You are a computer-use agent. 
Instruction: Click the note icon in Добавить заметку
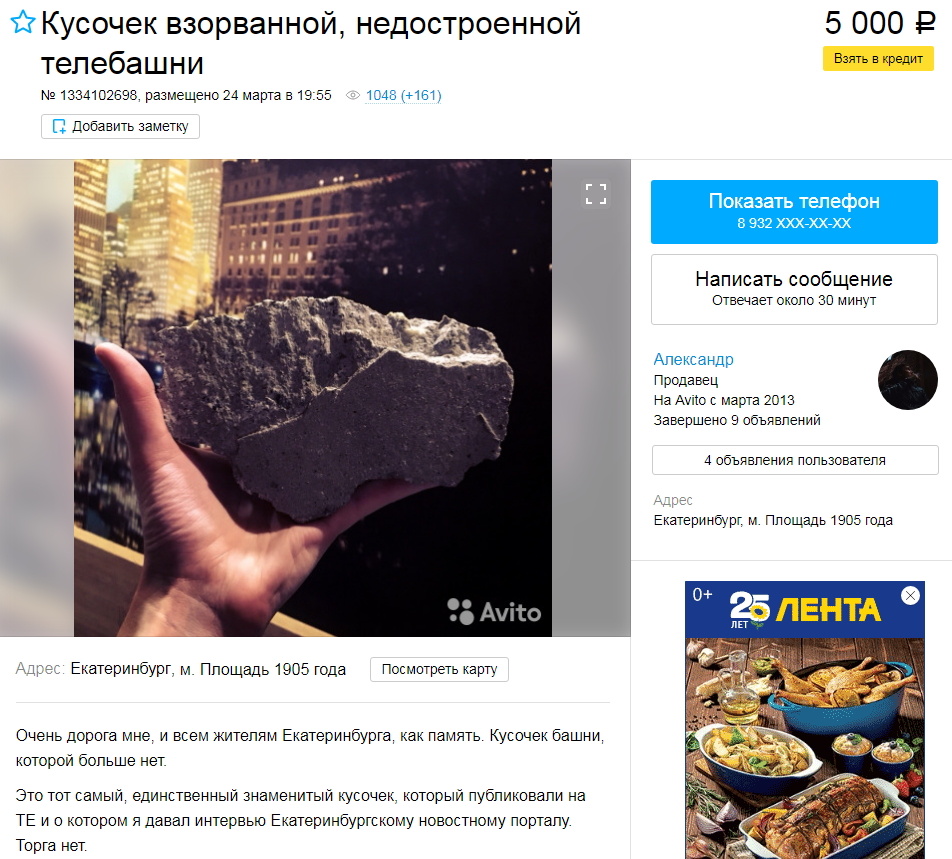(59, 126)
